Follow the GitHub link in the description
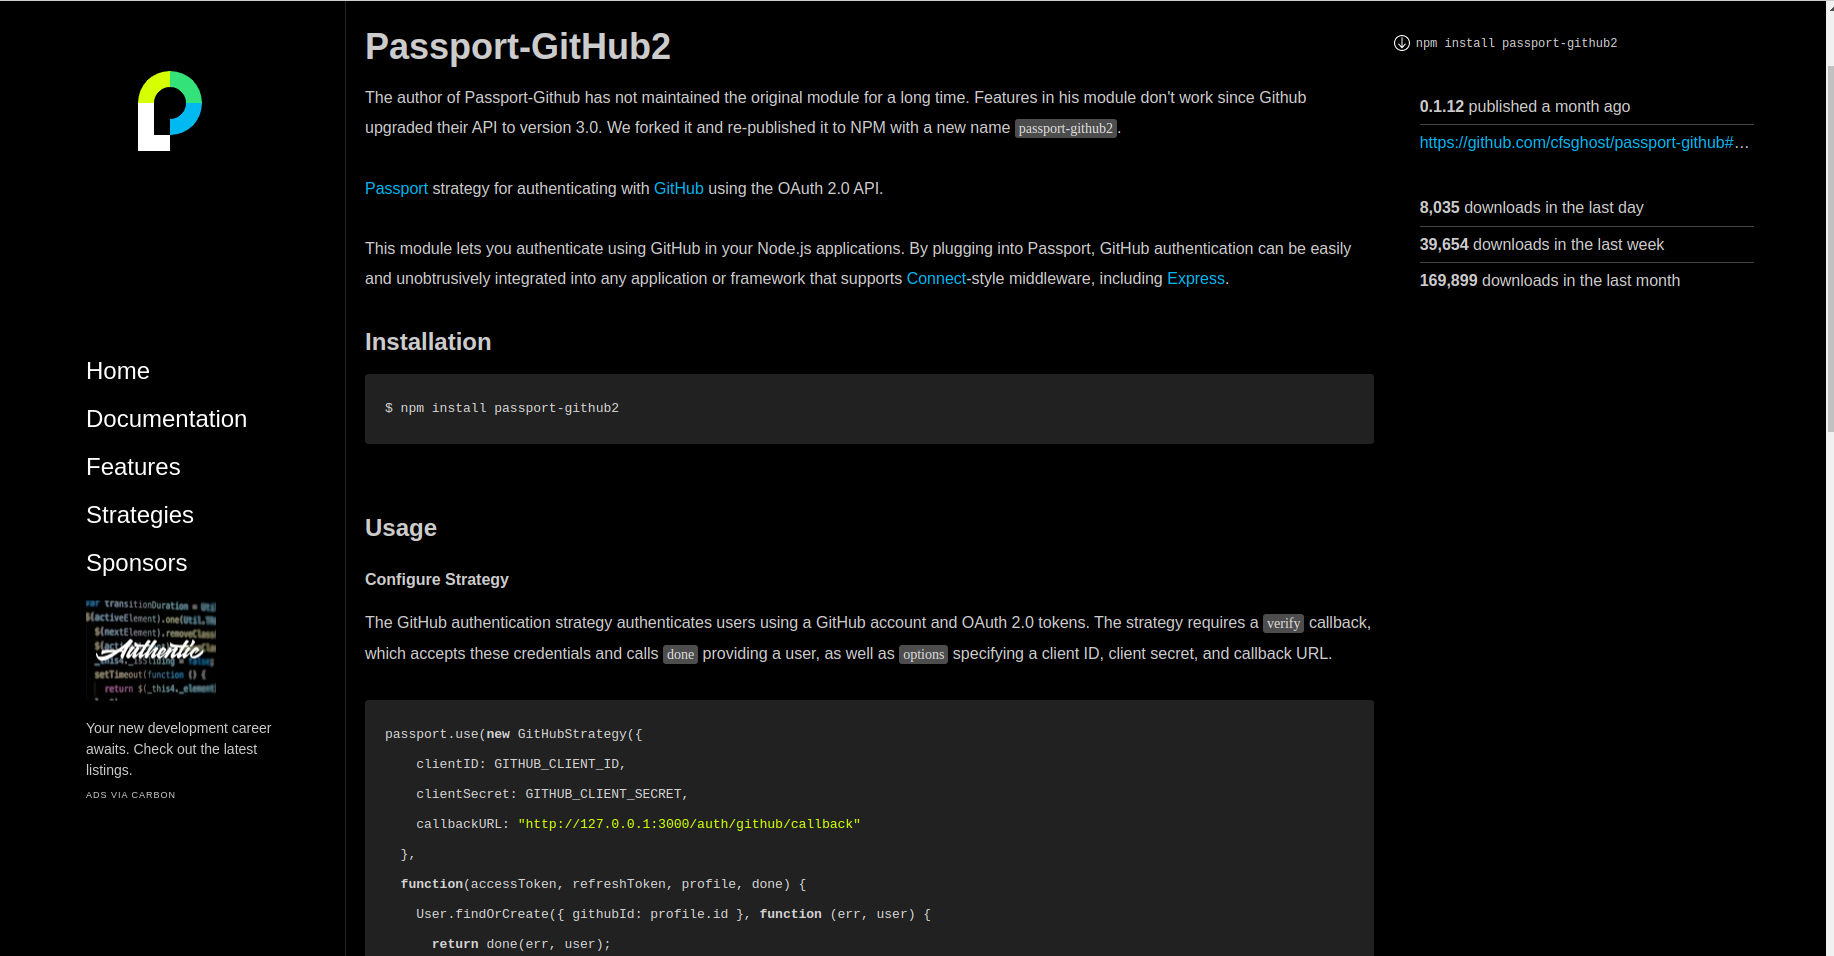Image resolution: width=1834 pixels, height=956 pixels. pos(679,188)
